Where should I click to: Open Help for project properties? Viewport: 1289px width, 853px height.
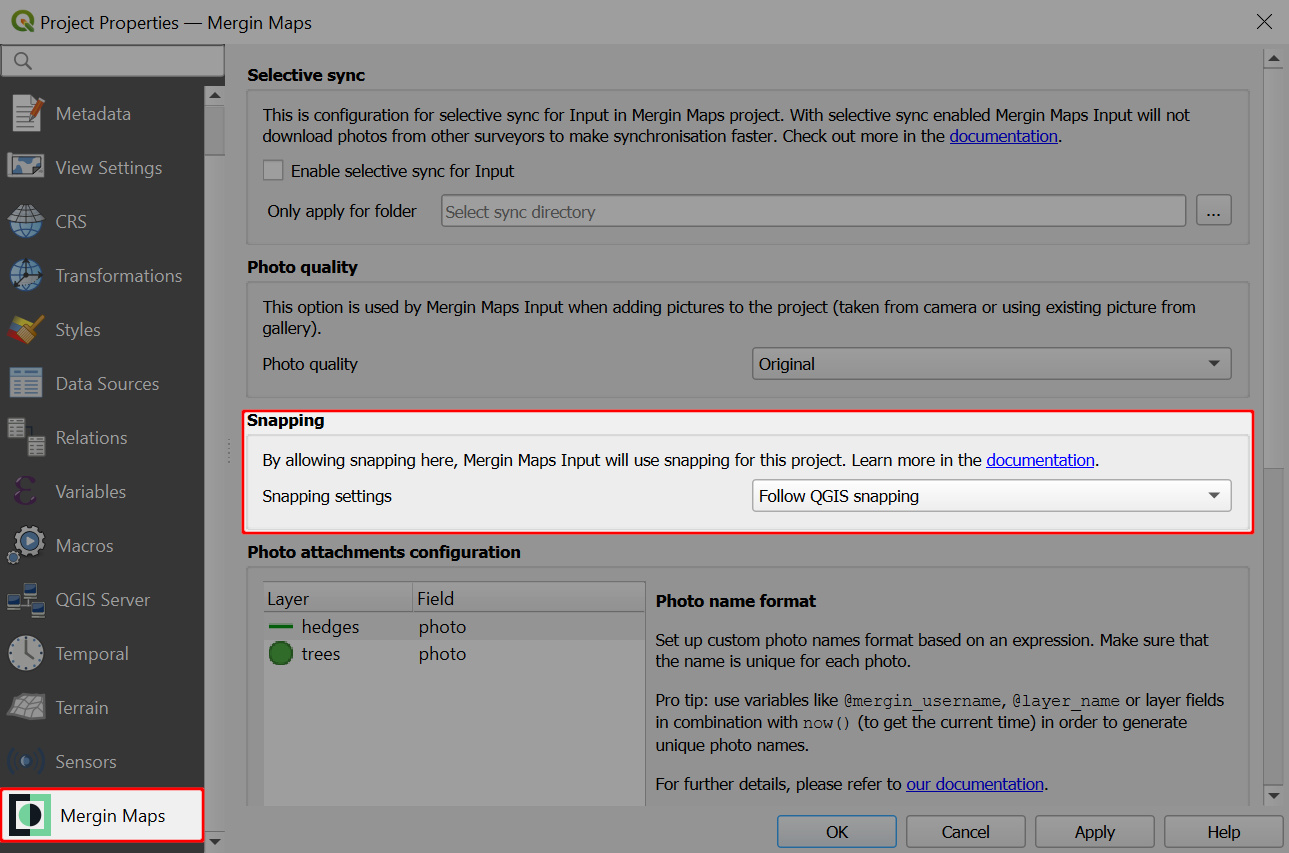click(1223, 832)
